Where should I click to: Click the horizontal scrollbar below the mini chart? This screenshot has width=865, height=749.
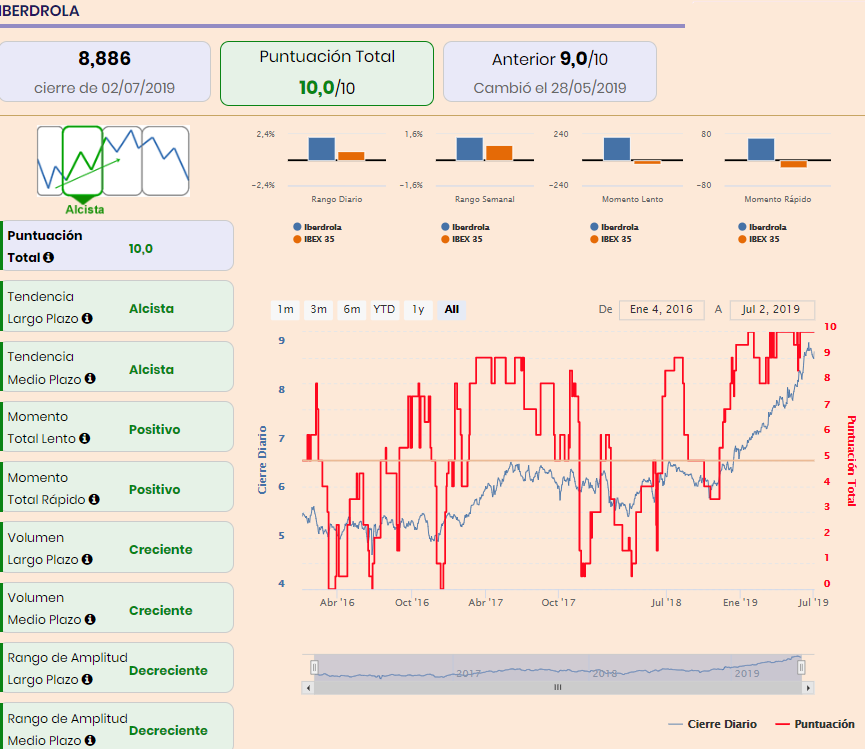pos(557,687)
